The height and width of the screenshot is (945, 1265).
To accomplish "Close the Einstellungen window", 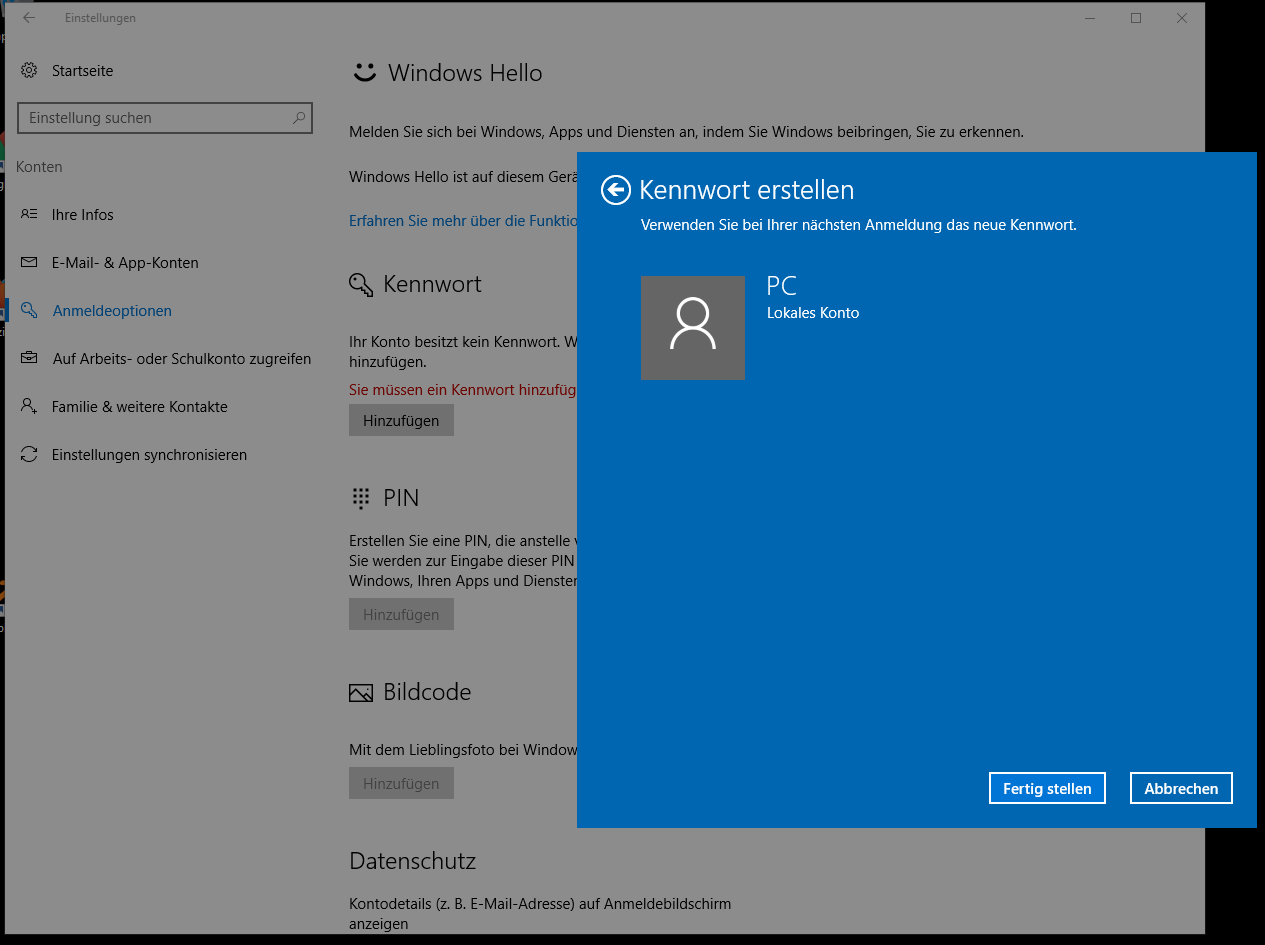I will click(1182, 18).
